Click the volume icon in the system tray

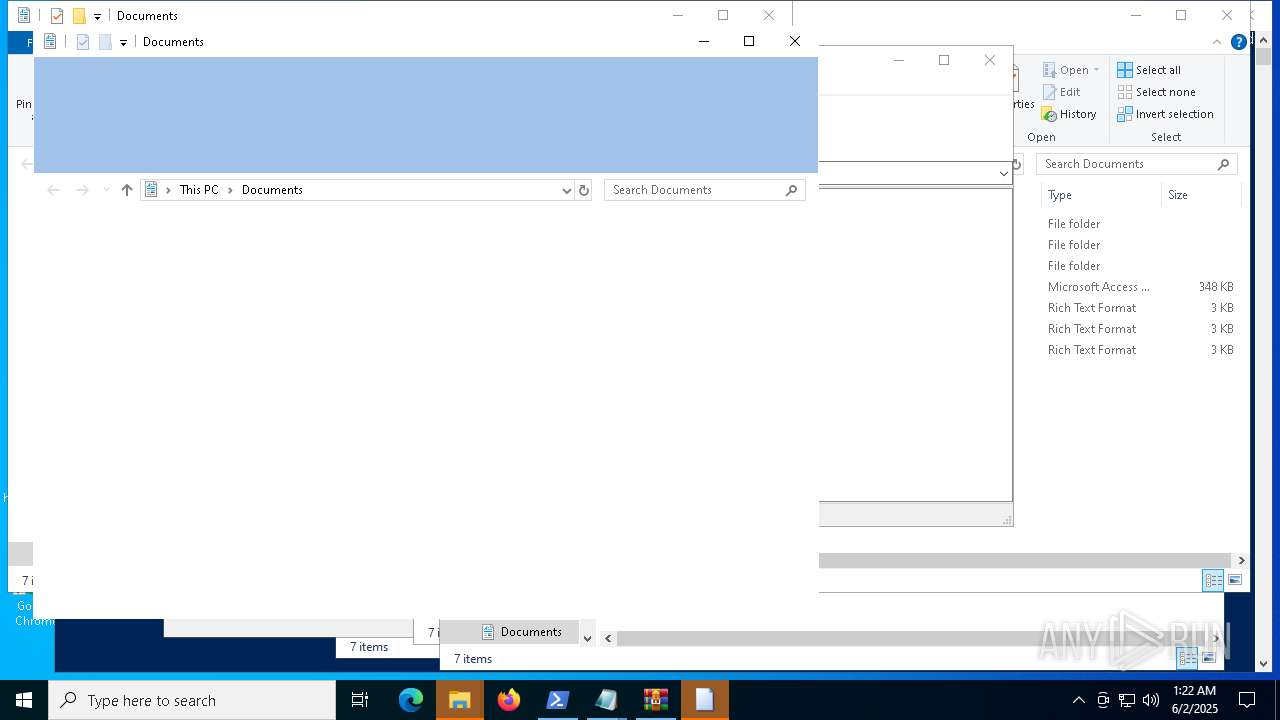(1151, 700)
